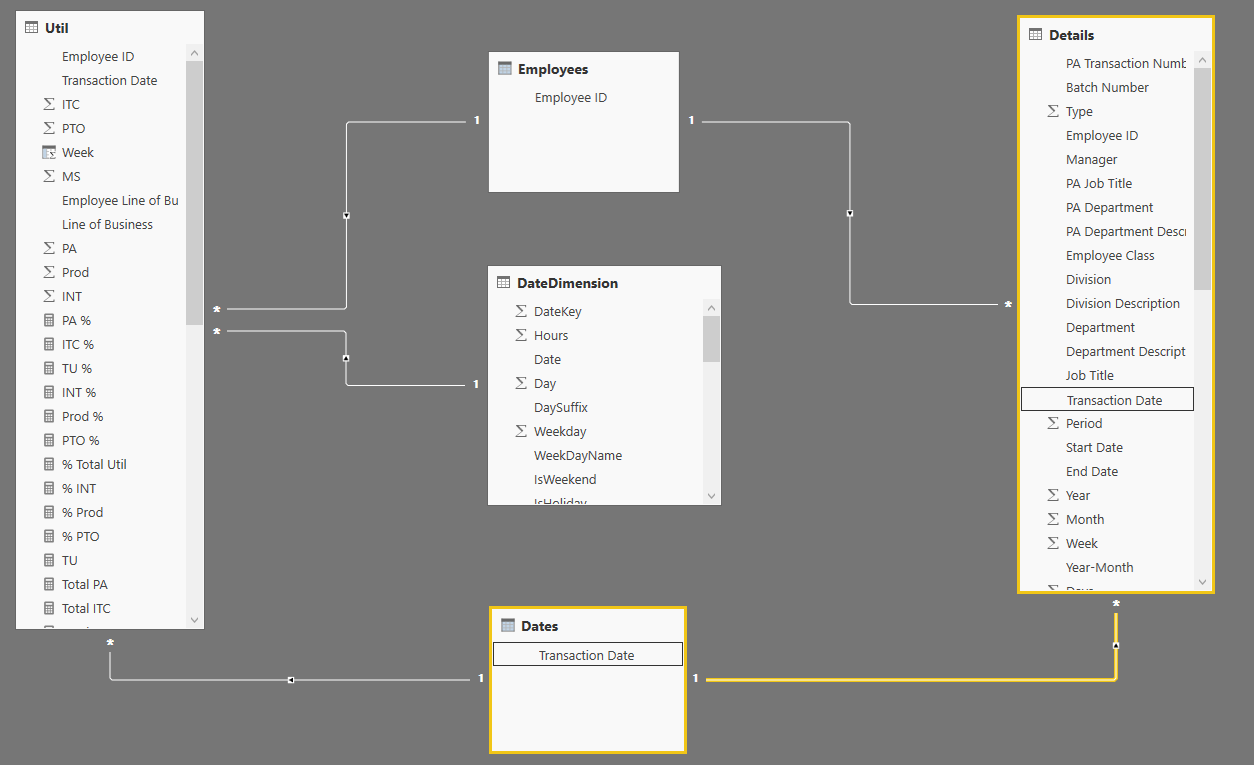Click the Employees table header icon

tap(504, 69)
